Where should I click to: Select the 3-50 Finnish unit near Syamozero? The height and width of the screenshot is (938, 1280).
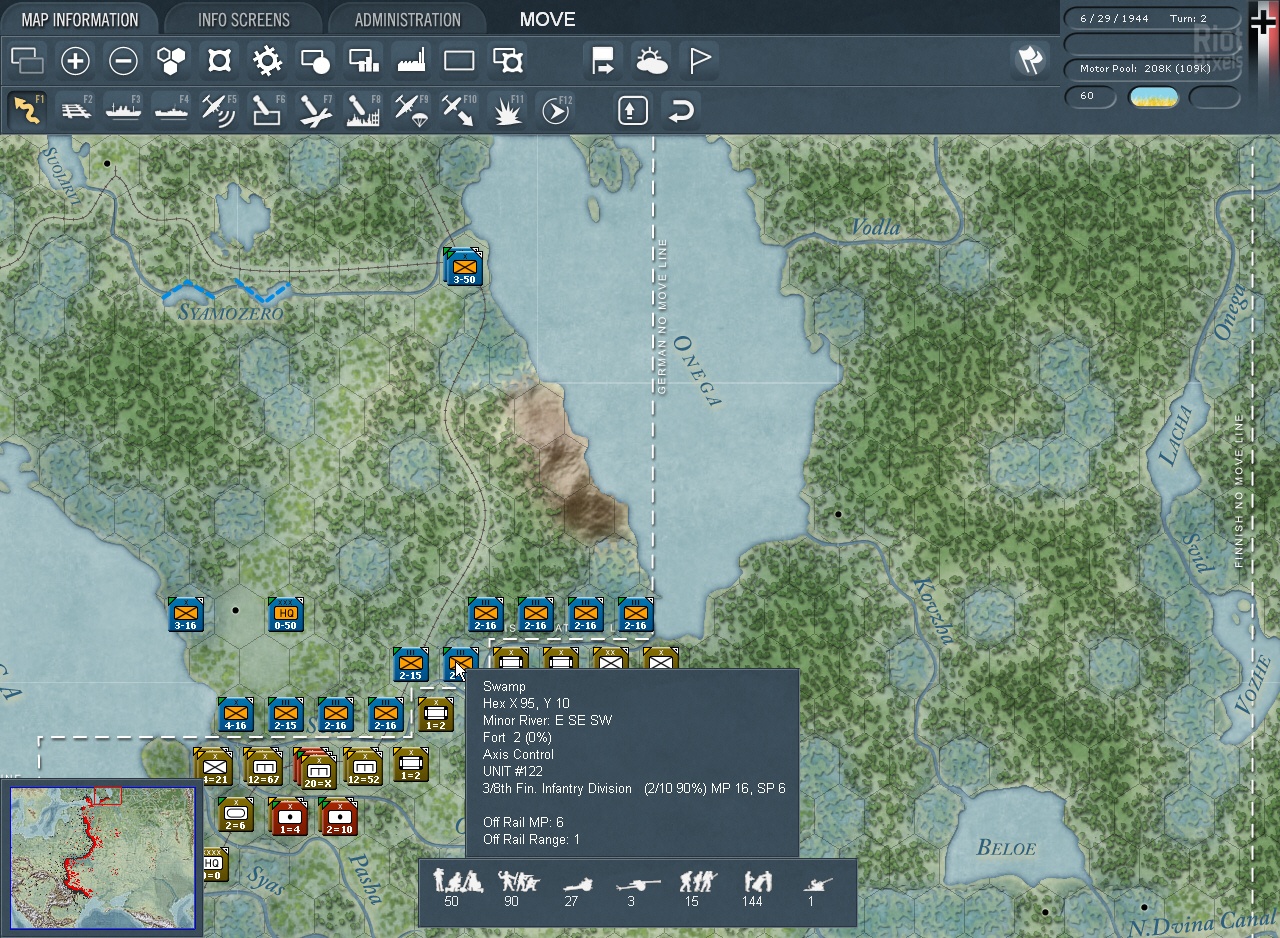pyautogui.click(x=464, y=267)
